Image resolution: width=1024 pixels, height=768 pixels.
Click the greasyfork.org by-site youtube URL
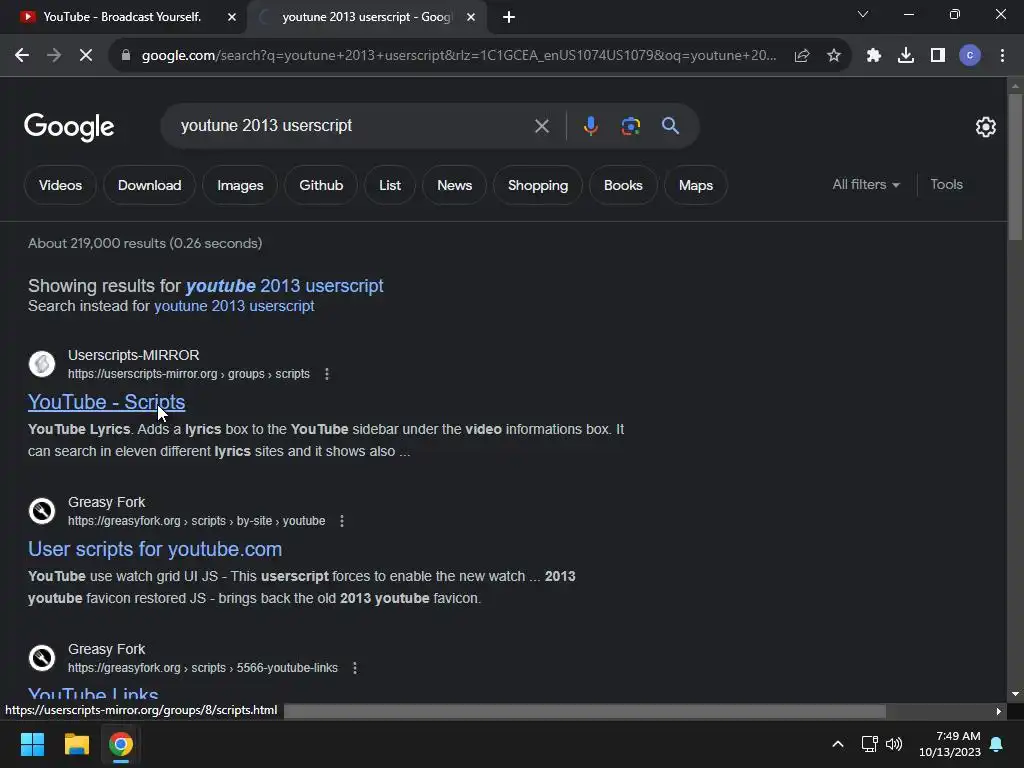click(x=197, y=521)
